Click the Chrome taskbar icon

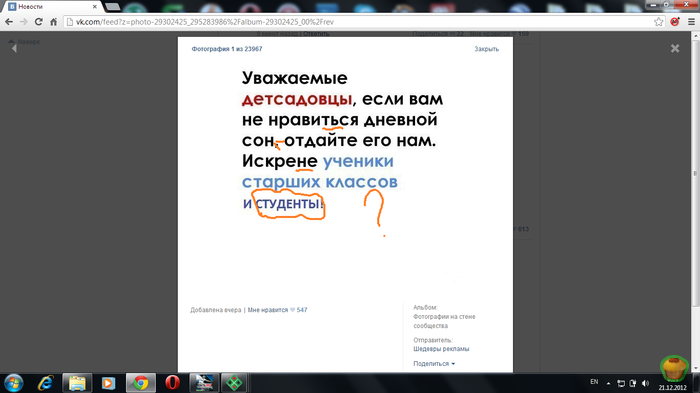[x=141, y=383]
